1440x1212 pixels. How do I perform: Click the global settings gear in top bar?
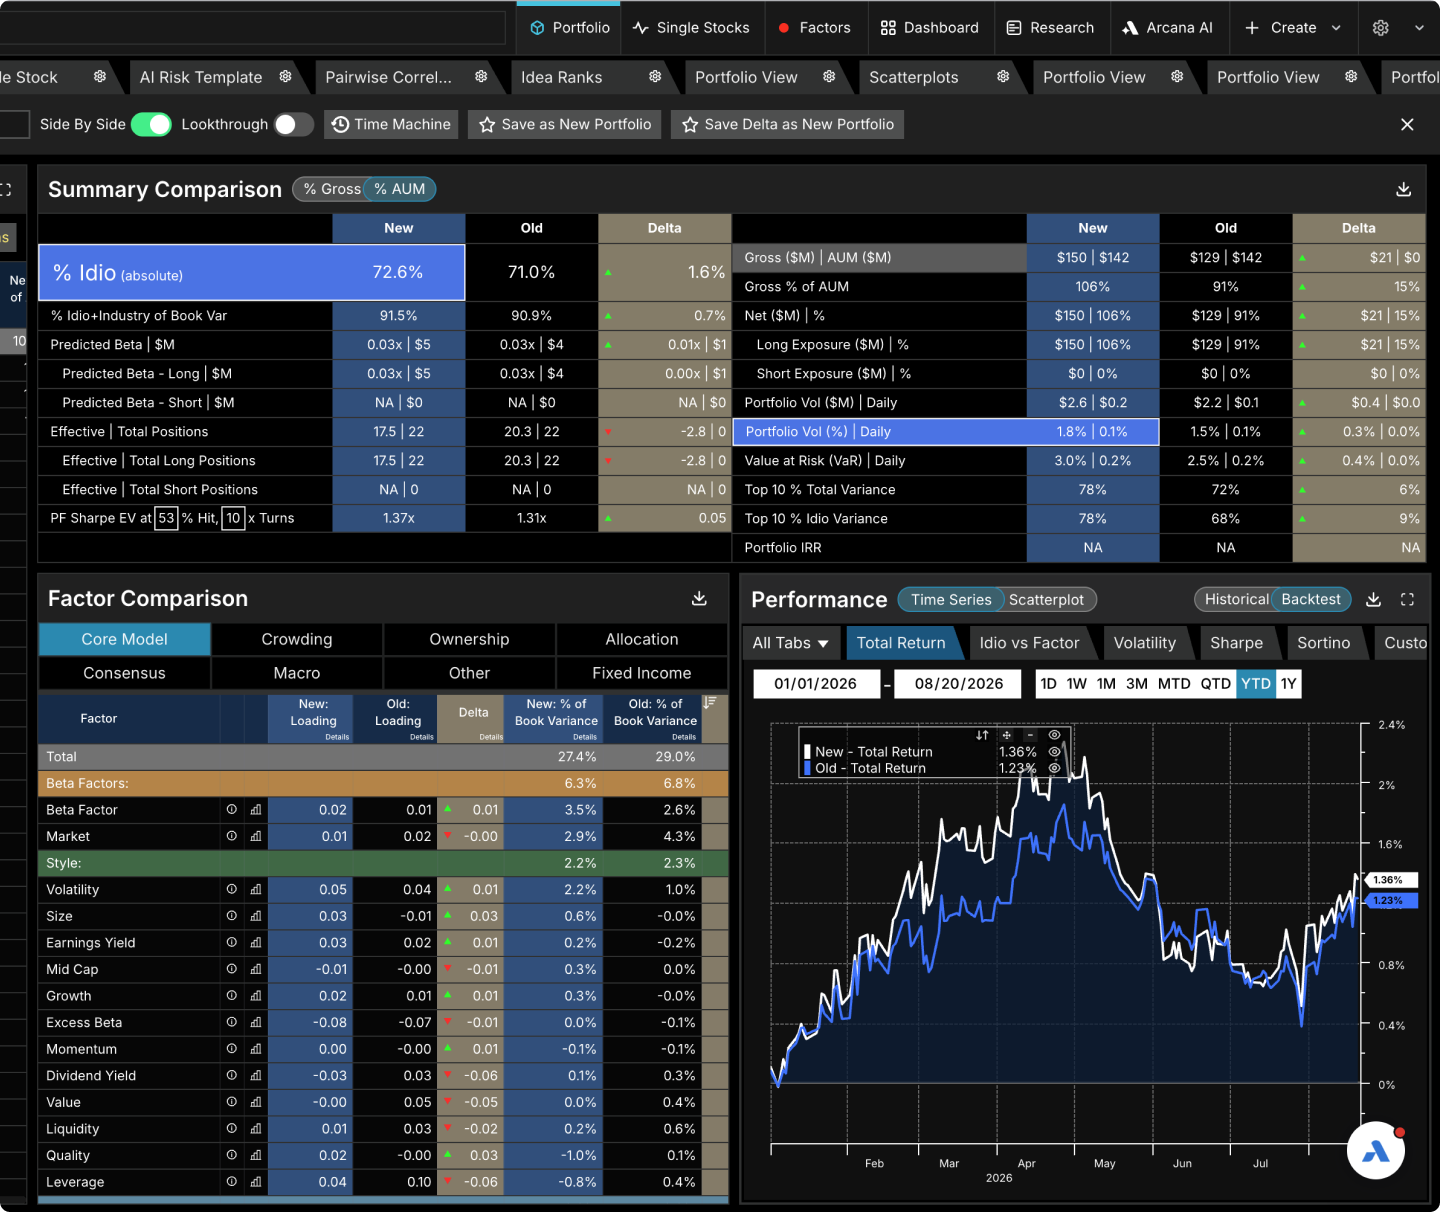click(x=1380, y=28)
